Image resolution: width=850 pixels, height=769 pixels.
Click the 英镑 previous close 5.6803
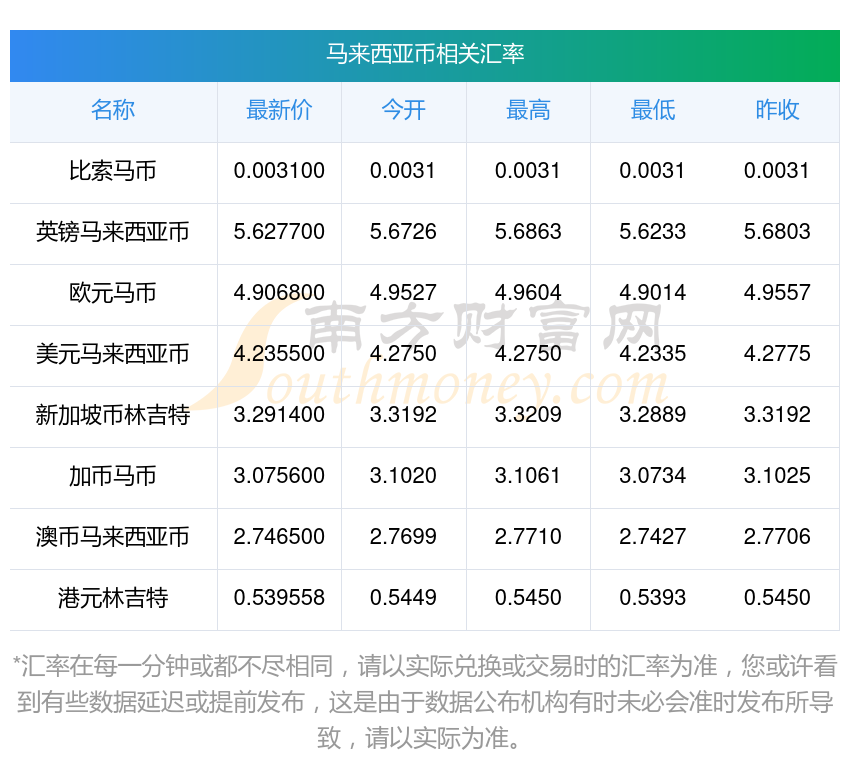[777, 232]
